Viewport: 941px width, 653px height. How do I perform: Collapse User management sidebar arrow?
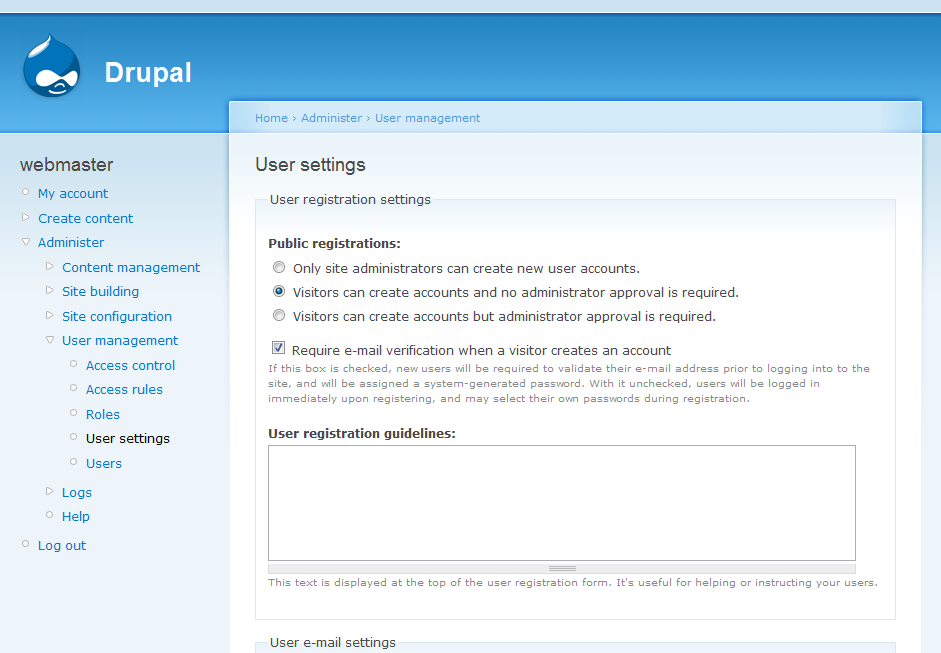click(x=50, y=340)
